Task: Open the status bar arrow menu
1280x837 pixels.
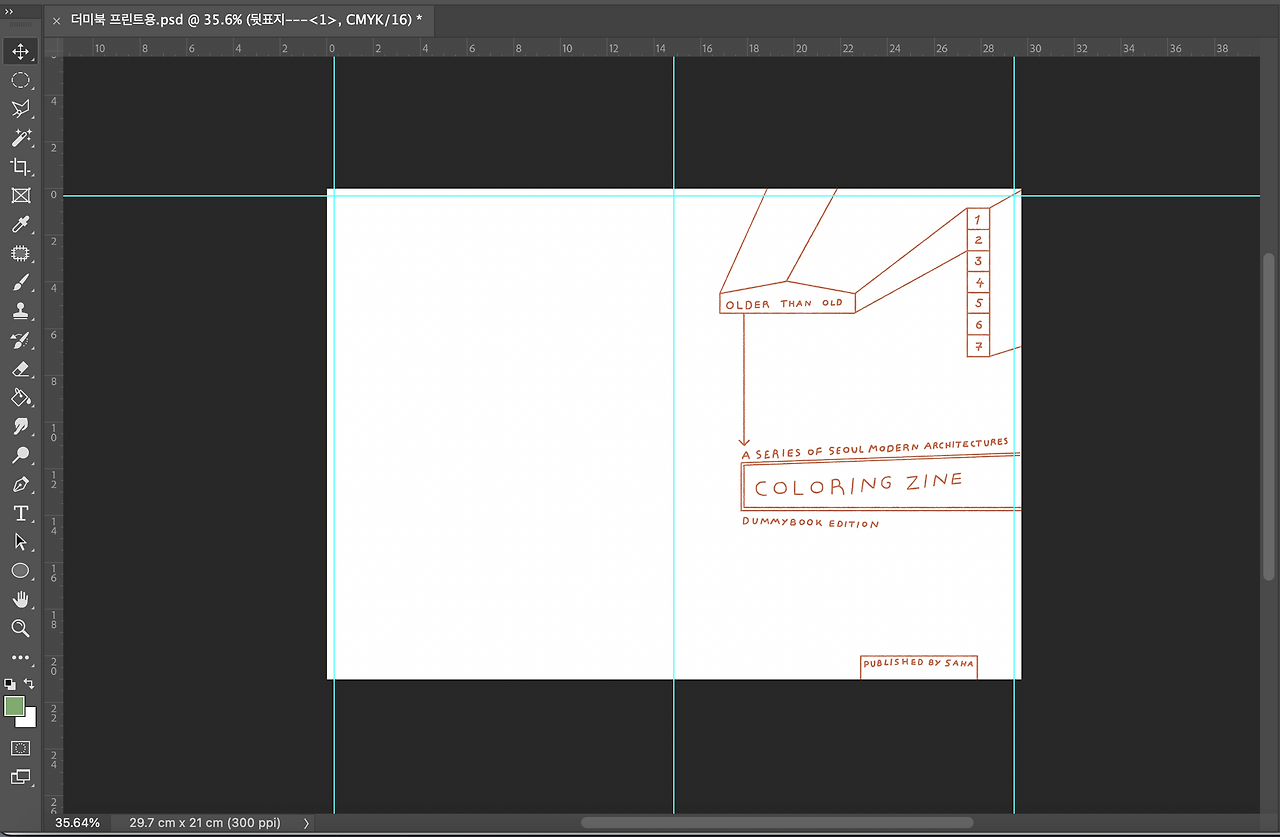Action: pyautogui.click(x=306, y=823)
